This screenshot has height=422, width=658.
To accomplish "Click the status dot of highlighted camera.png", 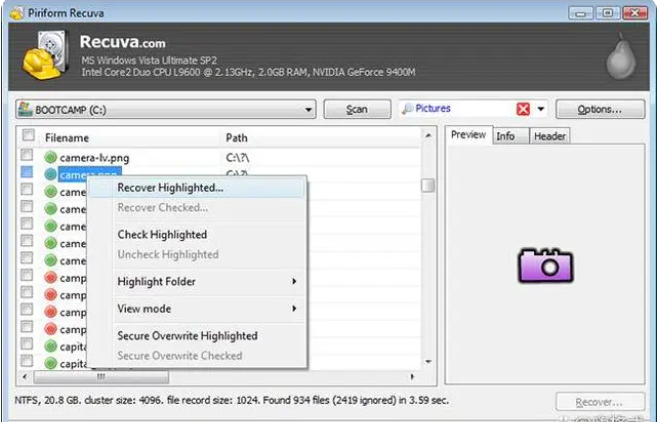I will (50, 174).
